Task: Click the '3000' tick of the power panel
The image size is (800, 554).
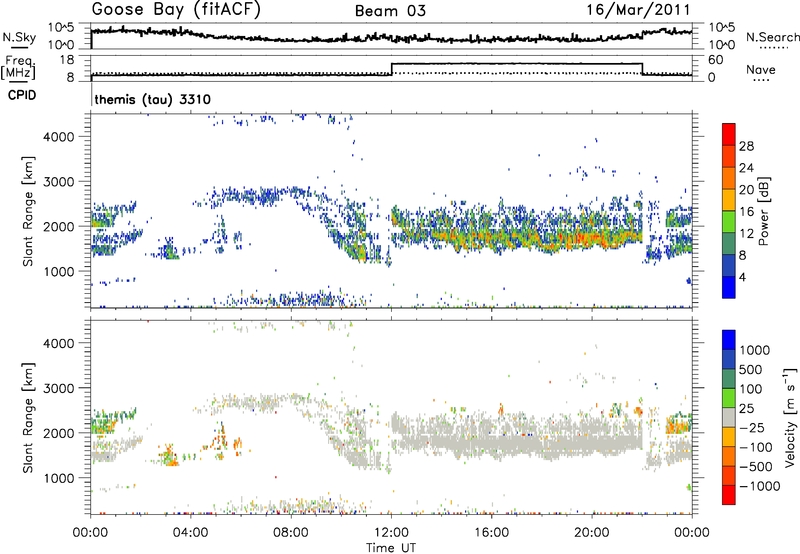Action: pyautogui.click(x=59, y=182)
